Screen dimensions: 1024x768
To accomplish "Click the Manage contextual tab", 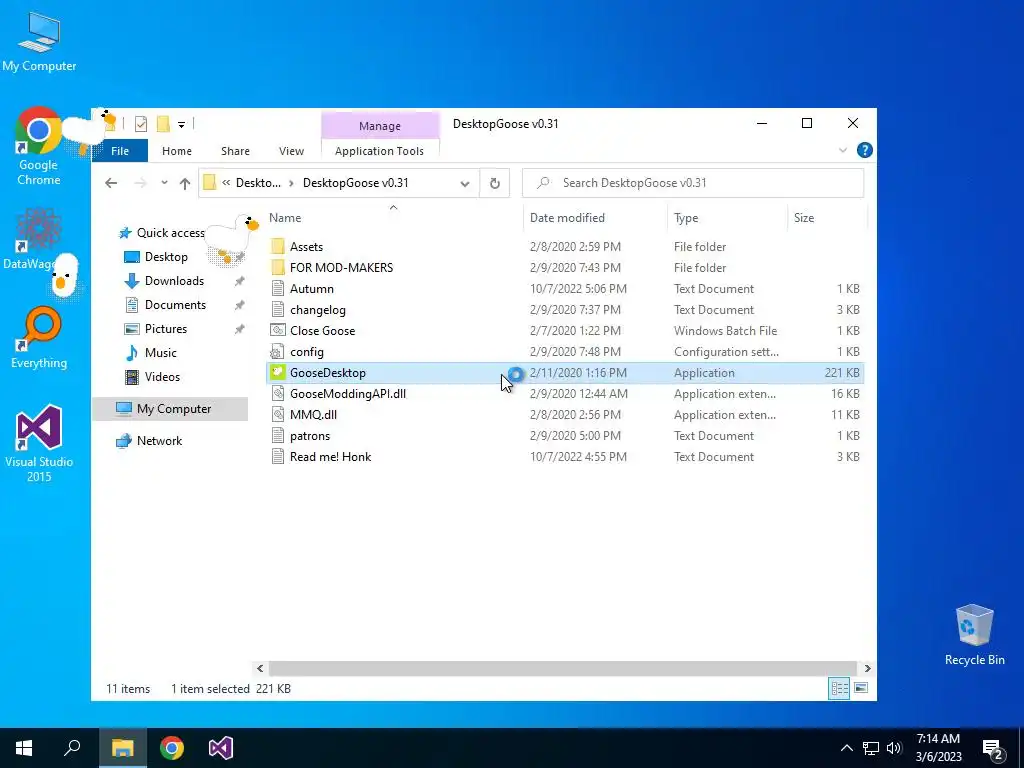I will click(x=380, y=125).
